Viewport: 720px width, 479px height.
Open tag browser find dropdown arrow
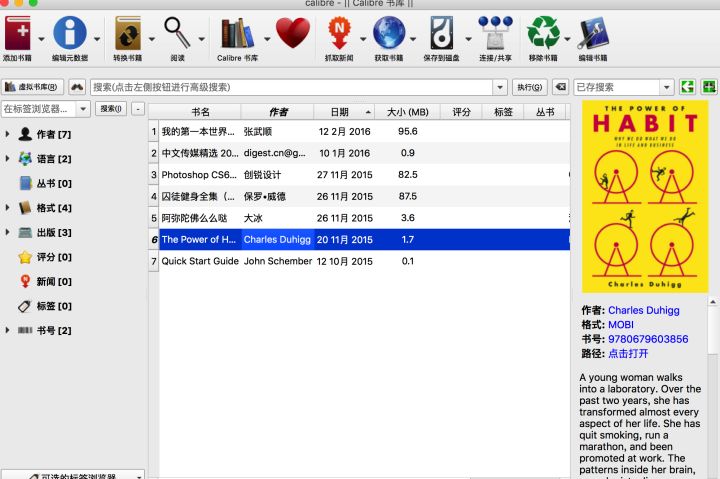tap(83, 109)
